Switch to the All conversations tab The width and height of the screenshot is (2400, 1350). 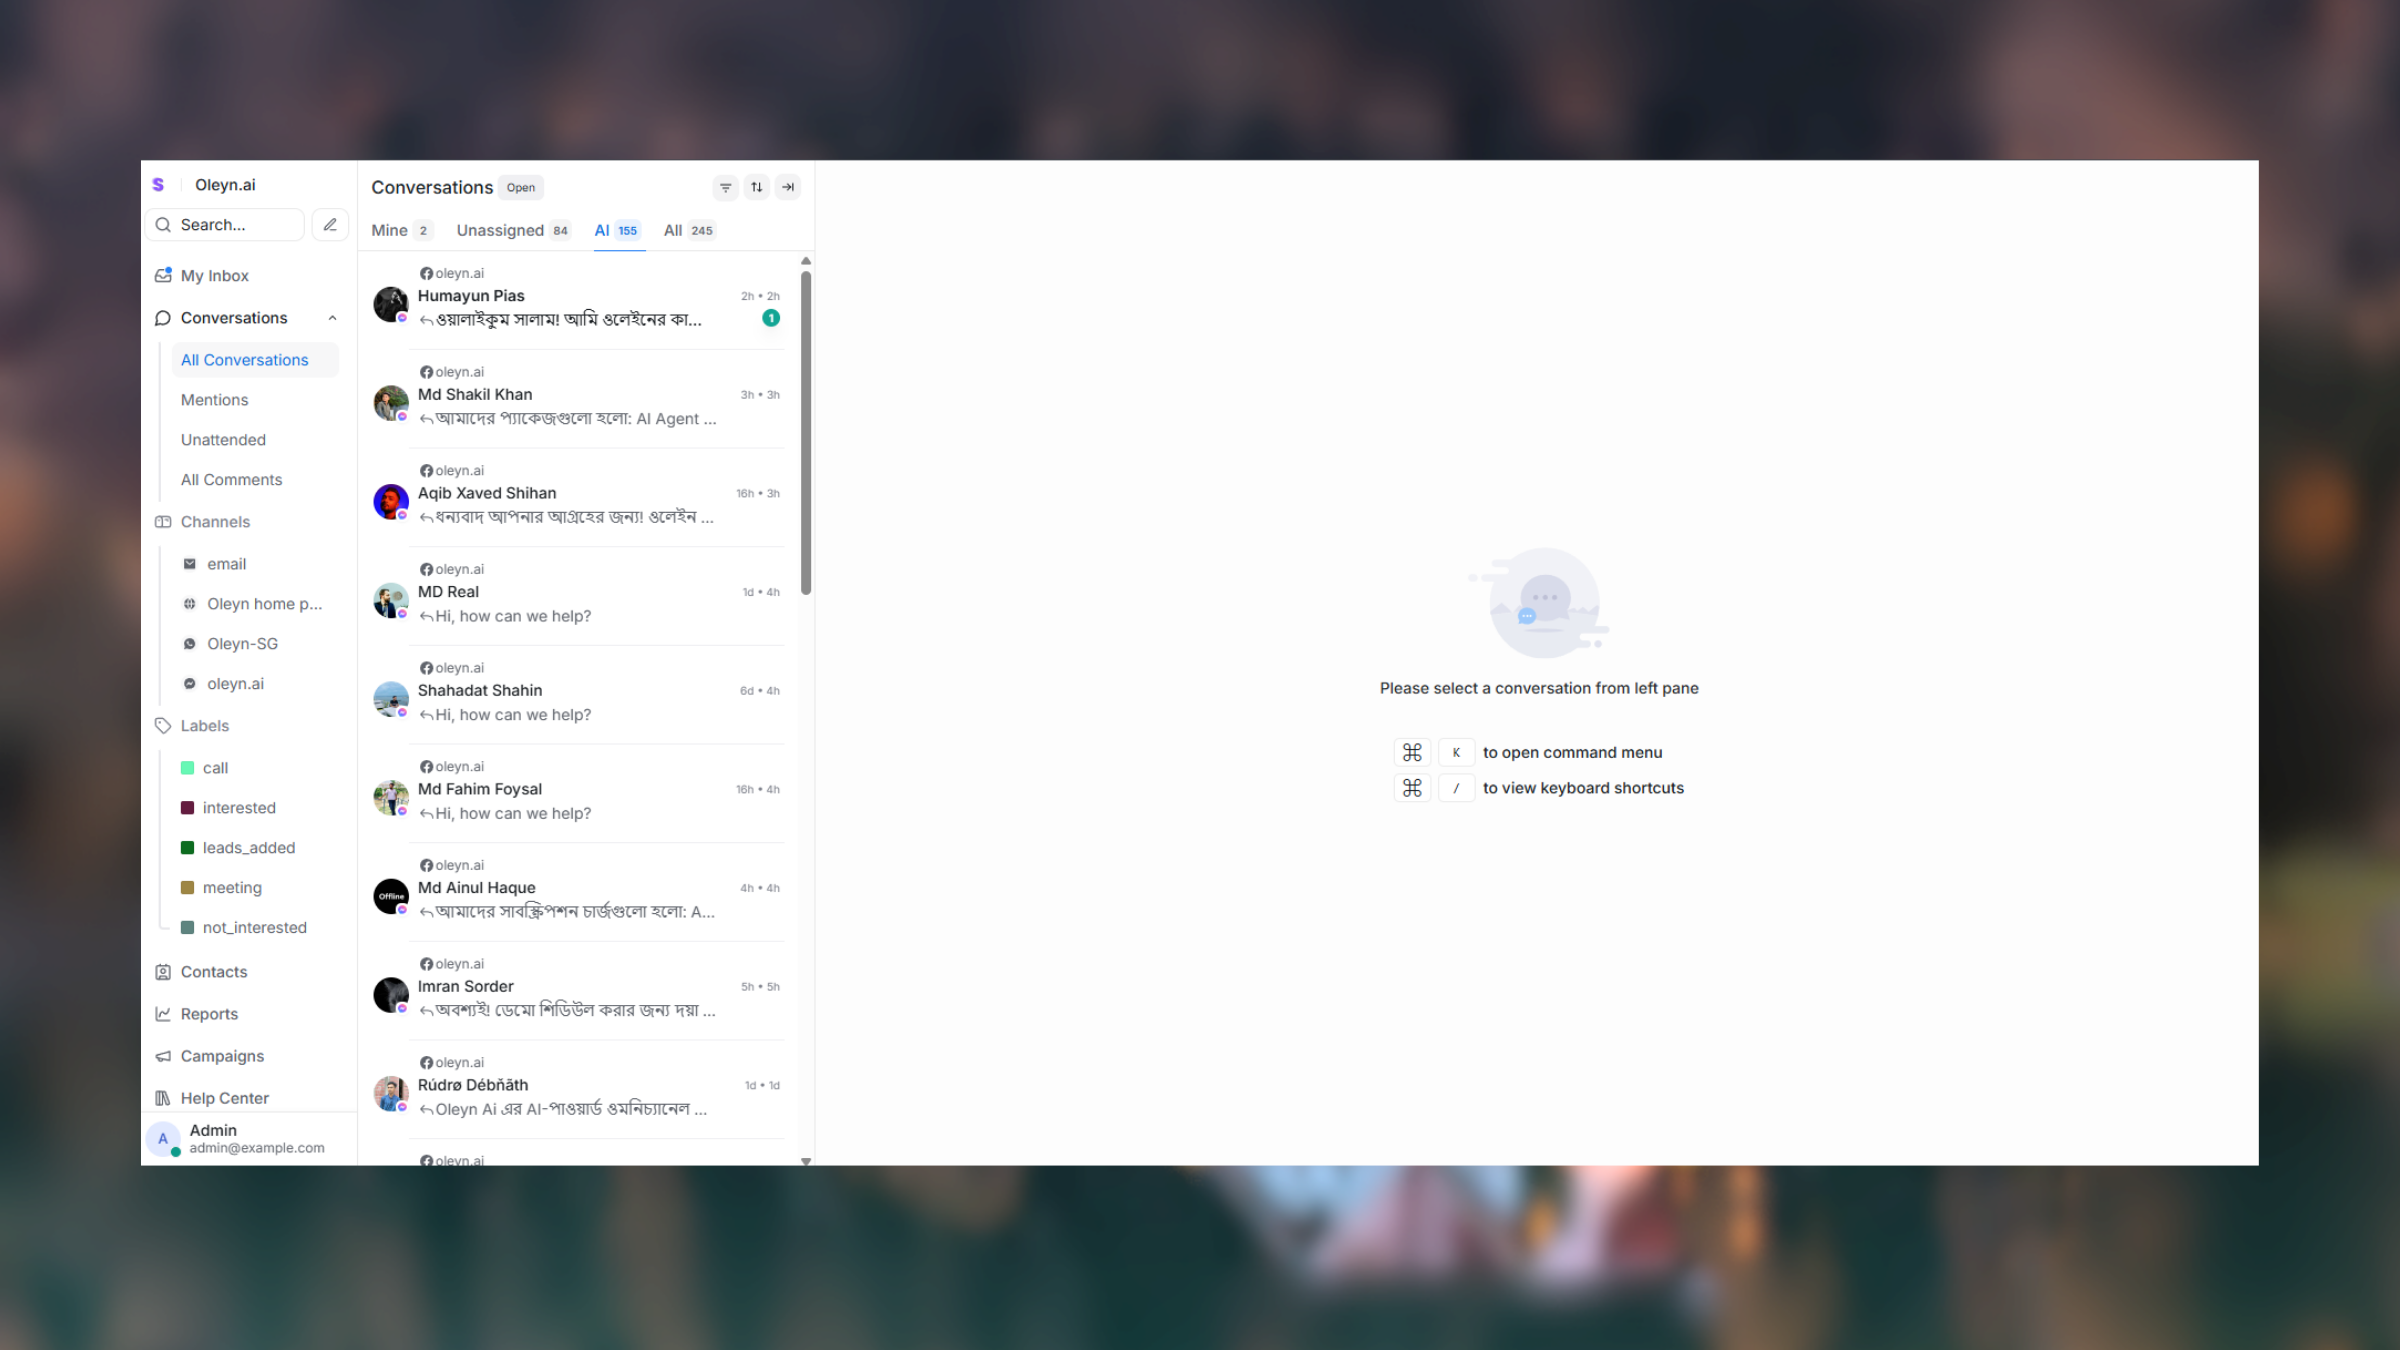pos(673,230)
